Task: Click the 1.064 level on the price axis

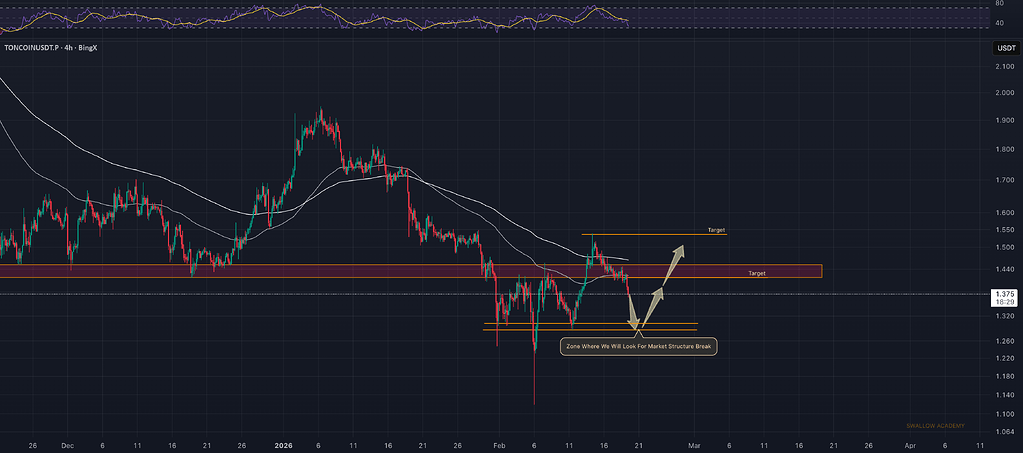Action: pos(1005,431)
